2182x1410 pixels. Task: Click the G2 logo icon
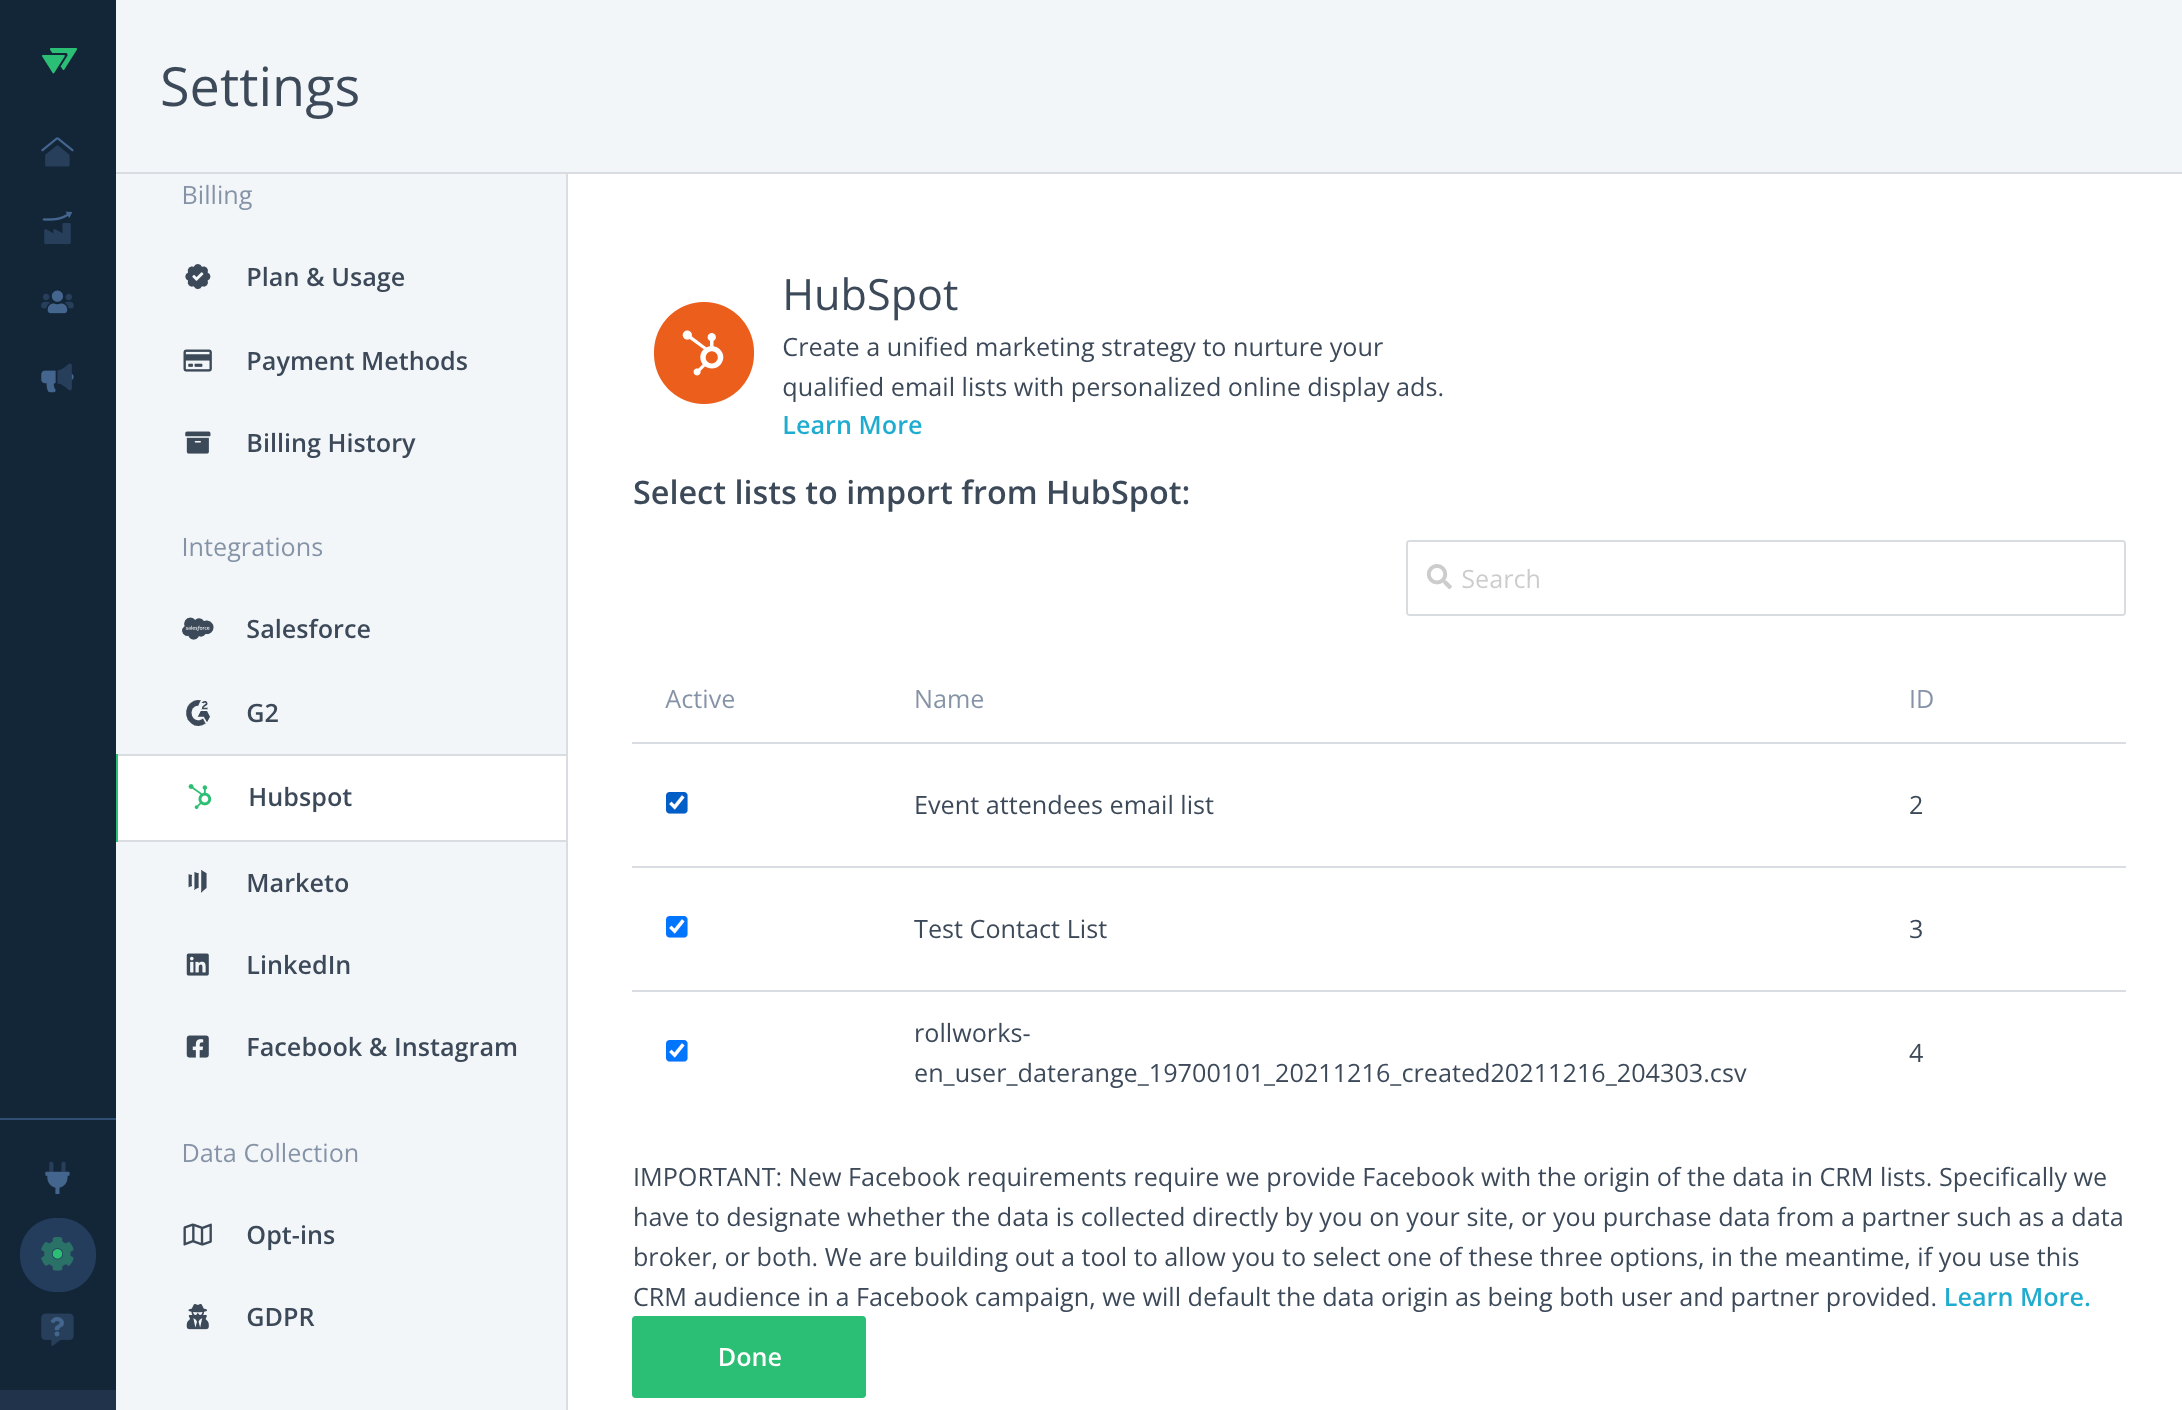pos(198,712)
